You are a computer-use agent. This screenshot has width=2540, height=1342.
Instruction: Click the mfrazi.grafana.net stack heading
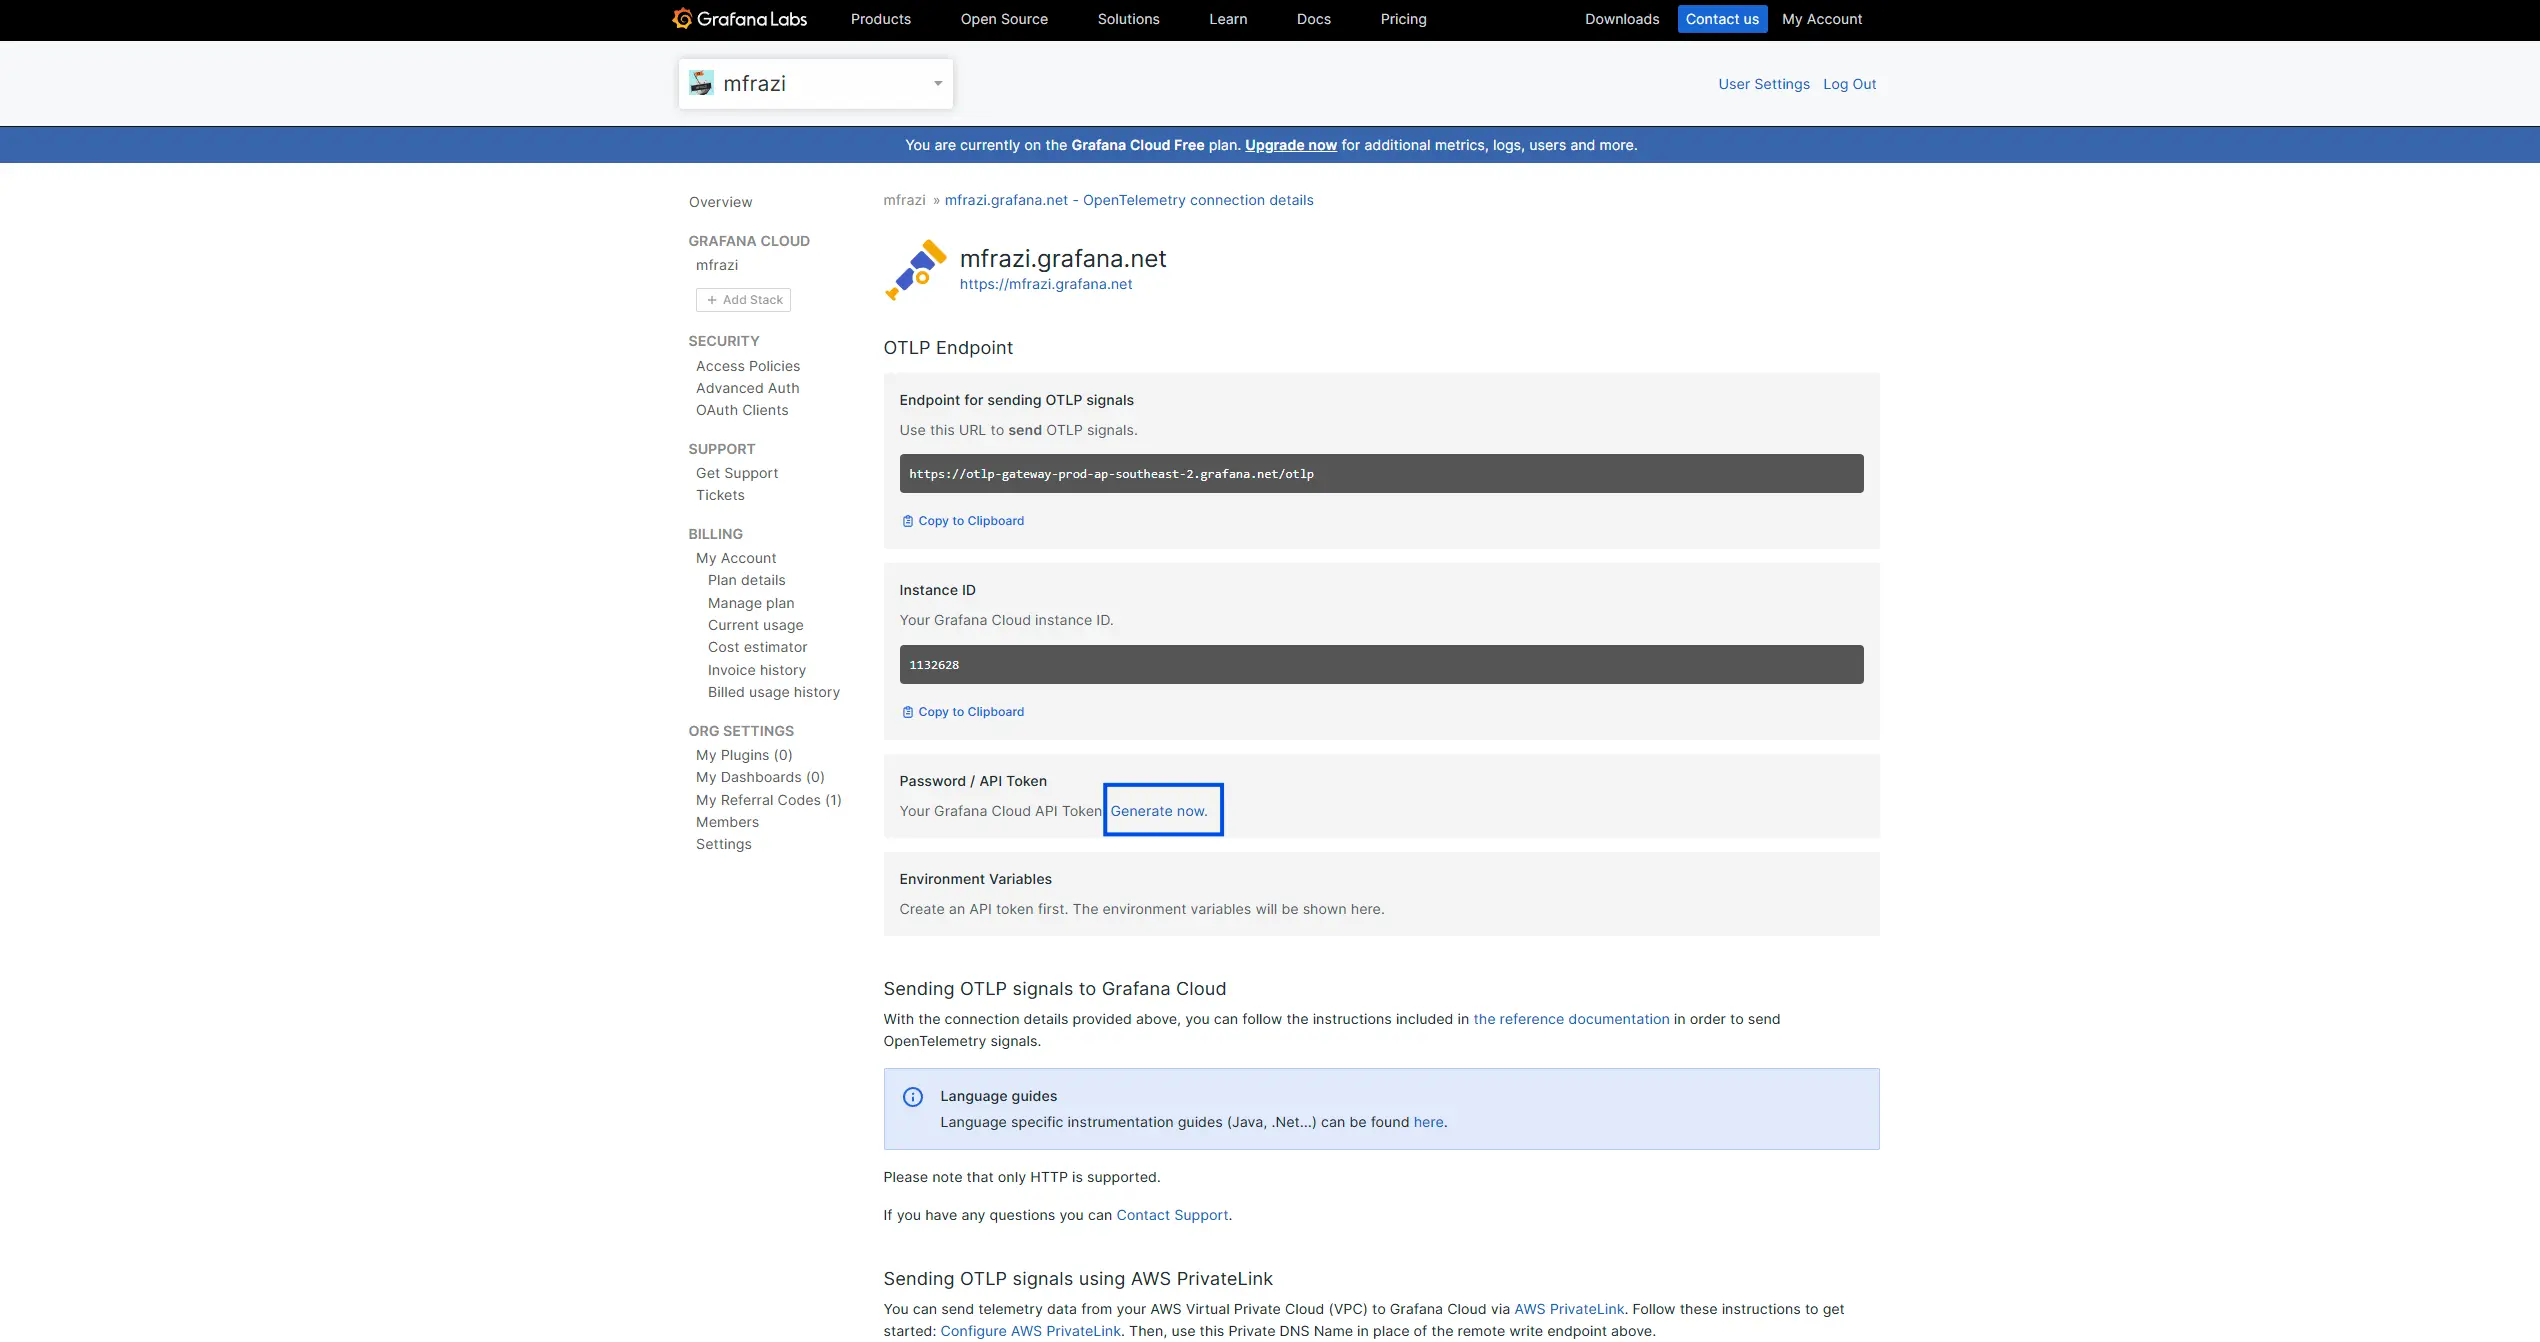pos(1063,258)
